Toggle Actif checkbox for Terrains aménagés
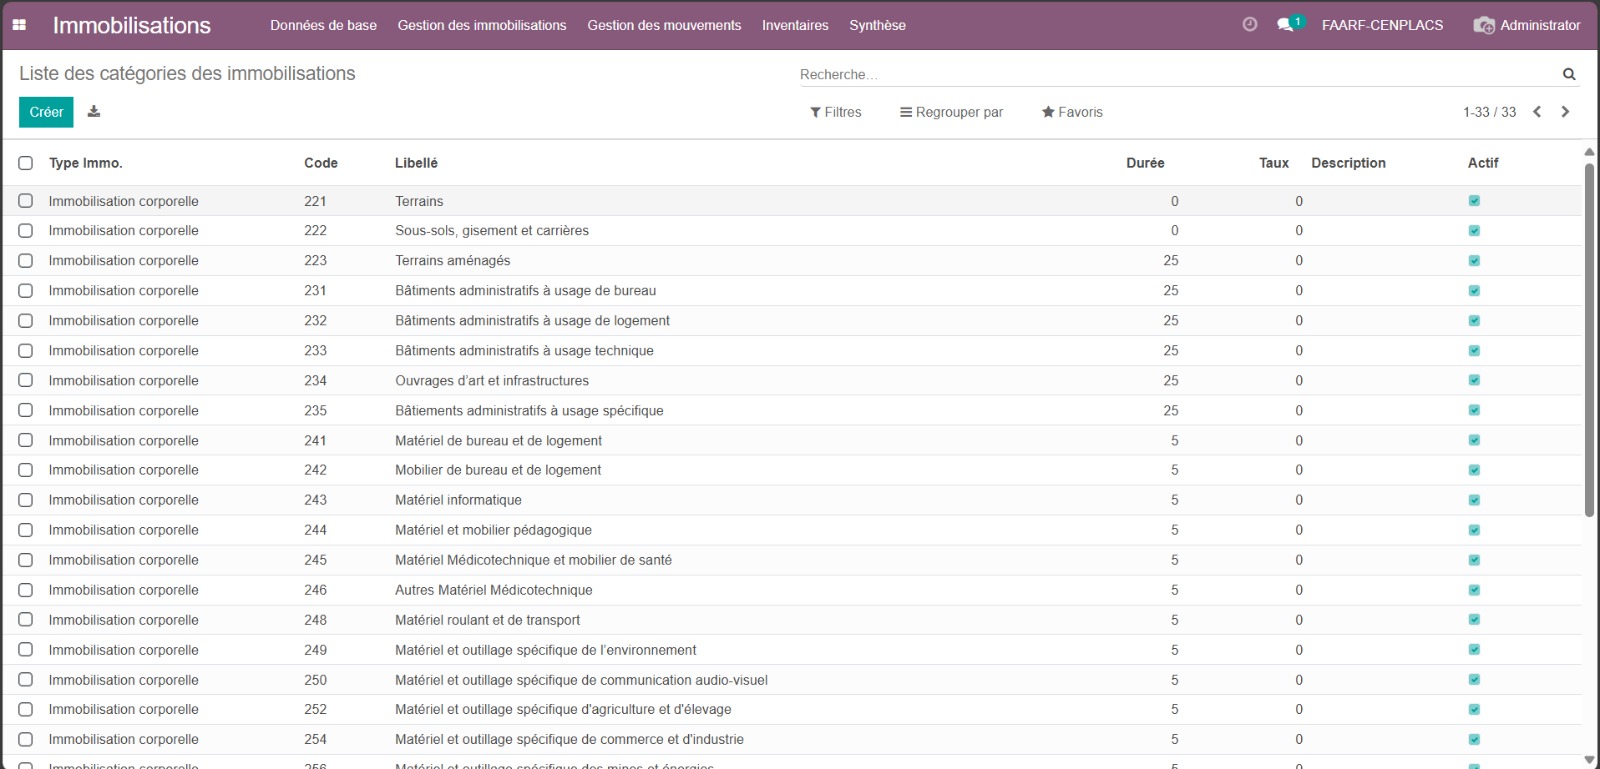The height and width of the screenshot is (769, 1600). tap(1474, 261)
